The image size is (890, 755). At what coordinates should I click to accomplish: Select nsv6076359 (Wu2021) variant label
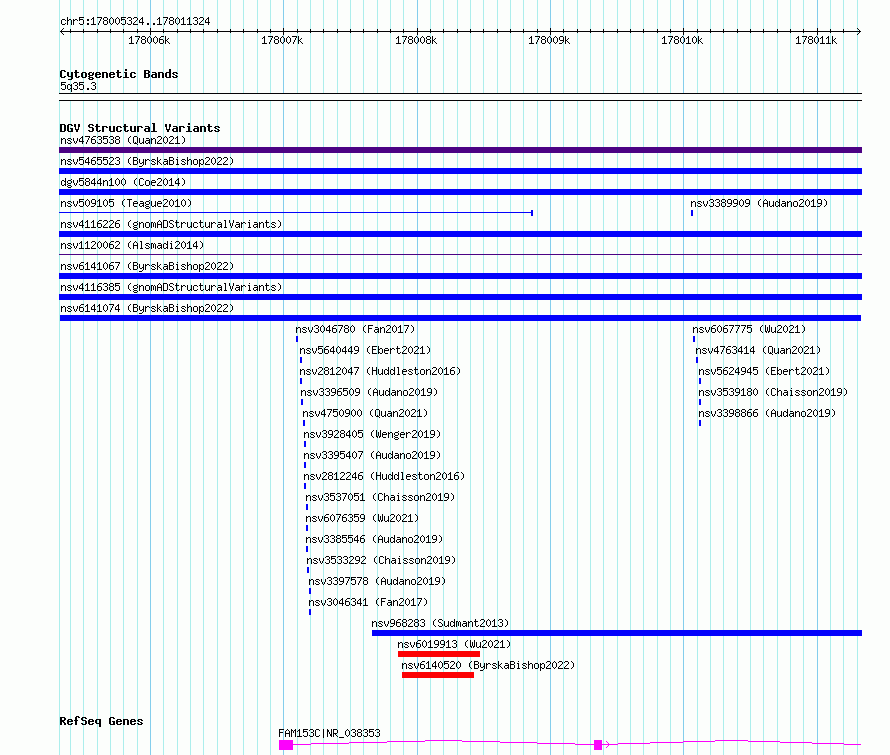[x=362, y=518]
